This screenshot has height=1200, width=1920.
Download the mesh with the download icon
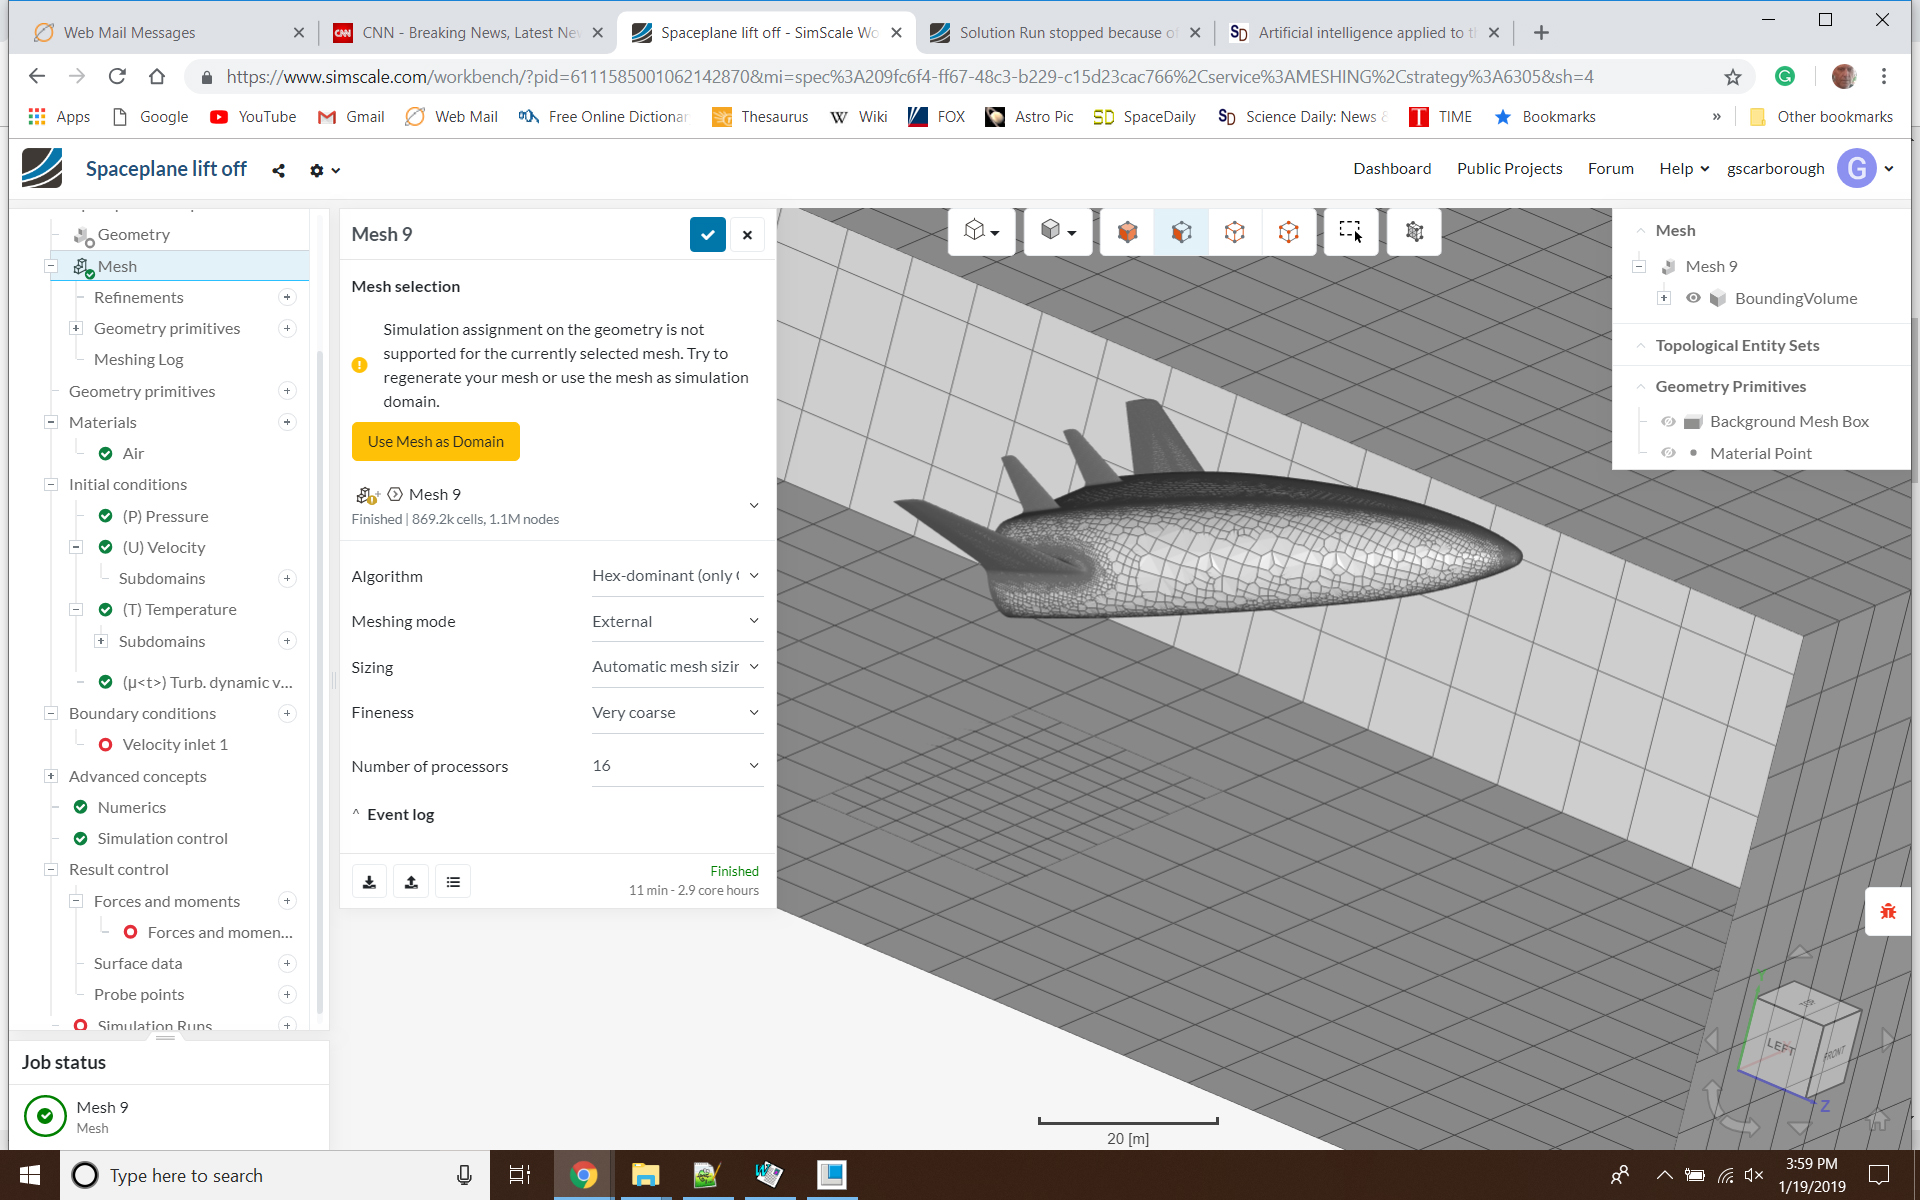click(x=368, y=880)
